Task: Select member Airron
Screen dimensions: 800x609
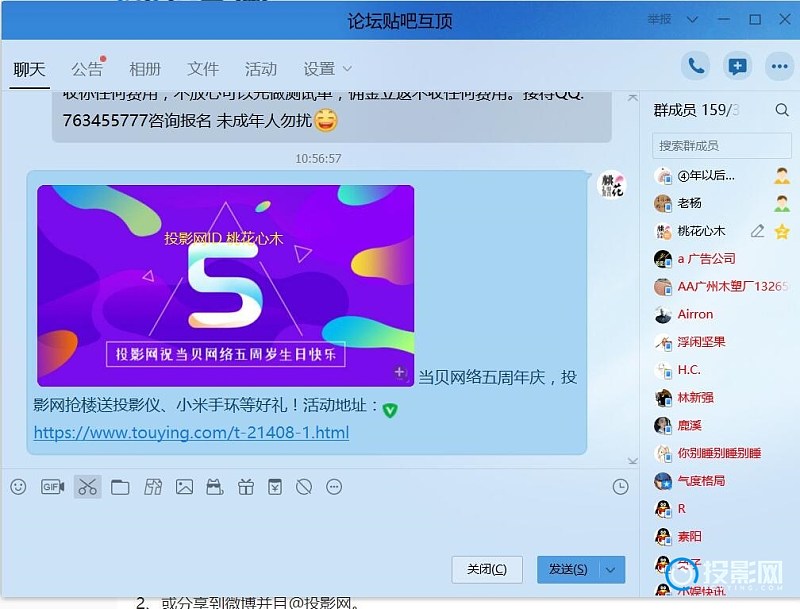Action: pyautogui.click(x=721, y=314)
